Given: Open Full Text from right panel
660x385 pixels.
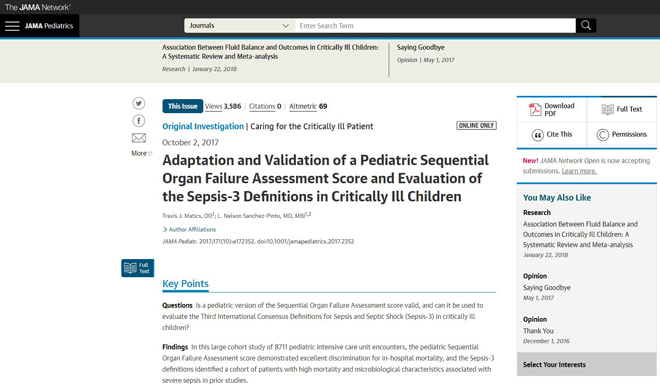Looking at the screenshot, I should (x=622, y=109).
